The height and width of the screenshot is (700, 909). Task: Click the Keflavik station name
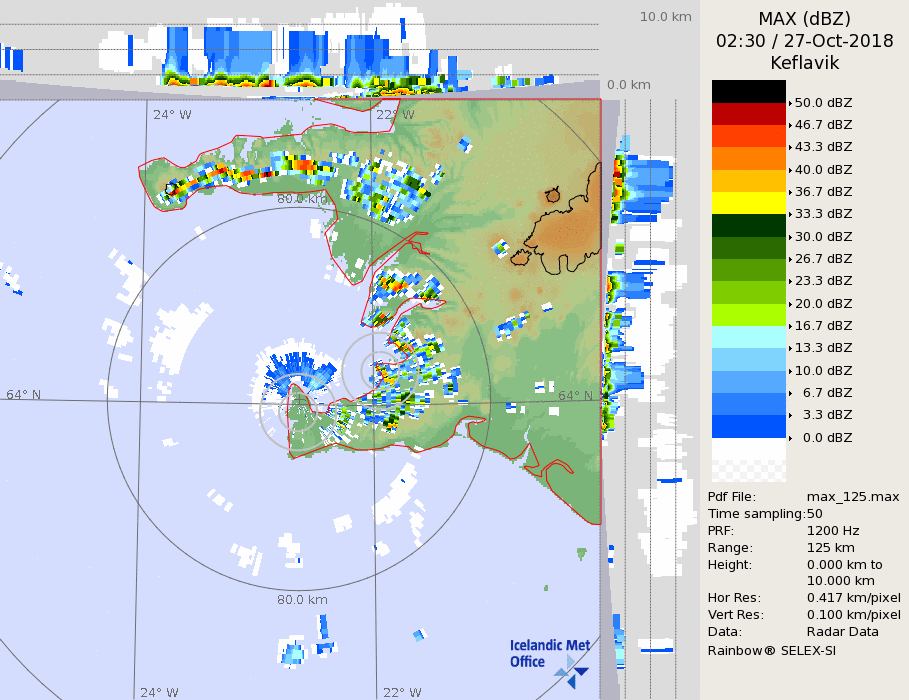804,63
